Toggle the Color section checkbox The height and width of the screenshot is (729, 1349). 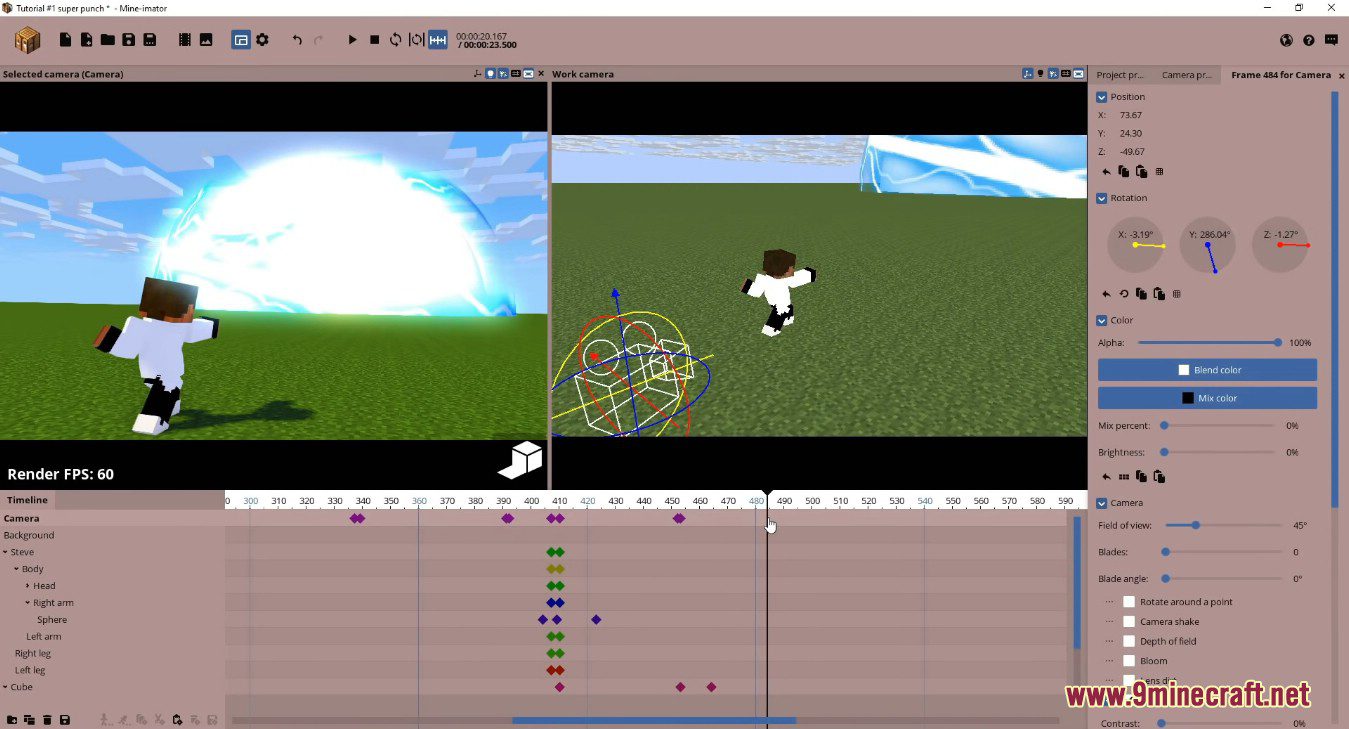coord(1102,320)
